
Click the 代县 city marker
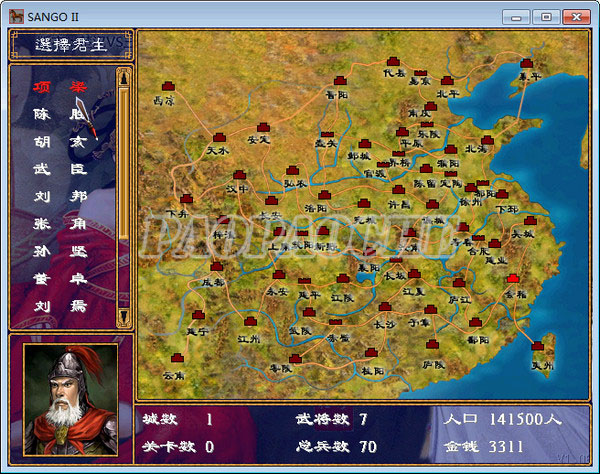click(393, 61)
